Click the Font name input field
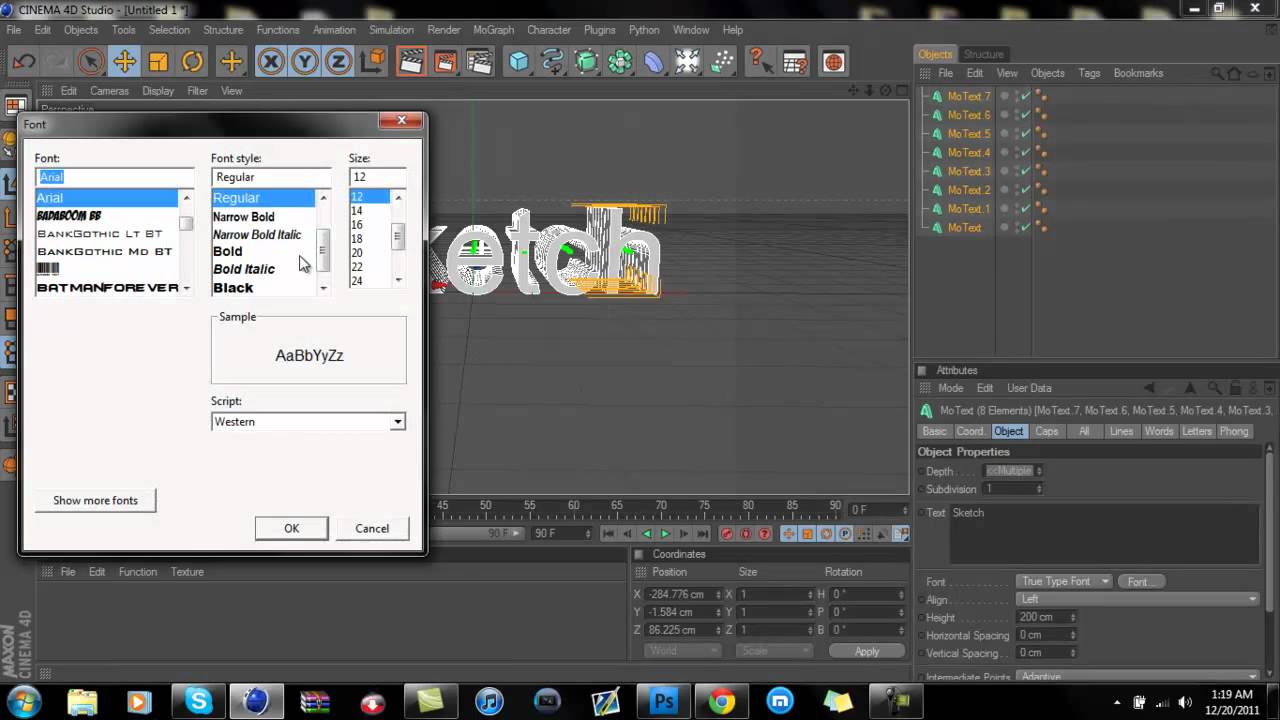The height and width of the screenshot is (720, 1280). click(114, 177)
